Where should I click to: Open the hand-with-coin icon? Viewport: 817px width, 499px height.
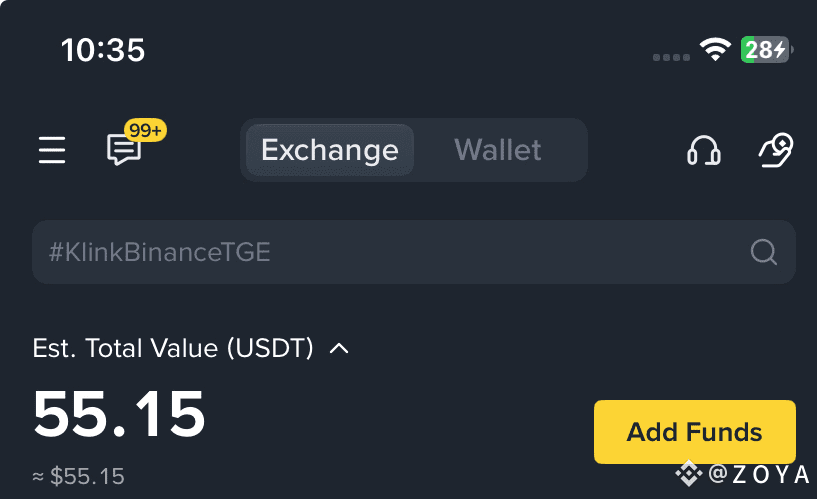776,150
